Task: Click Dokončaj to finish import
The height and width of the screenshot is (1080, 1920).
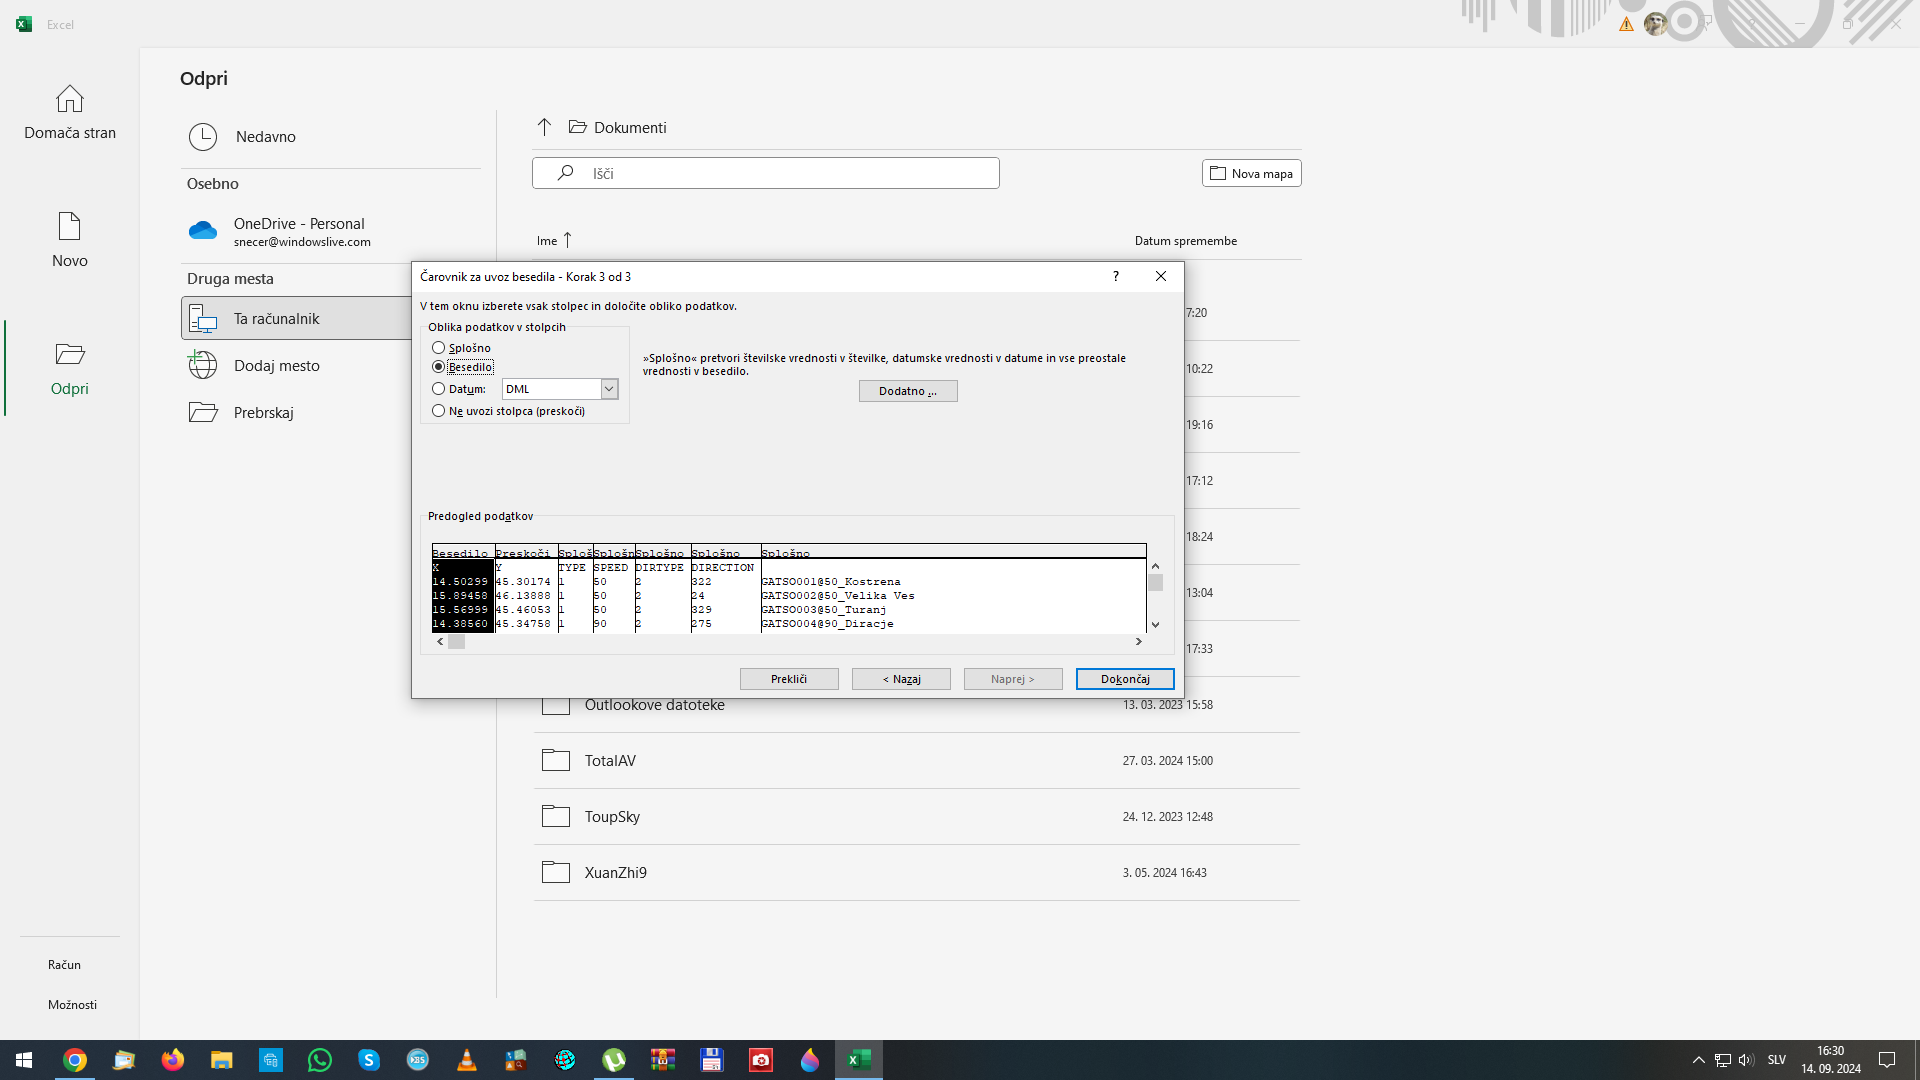Action: pos(1125,679)
